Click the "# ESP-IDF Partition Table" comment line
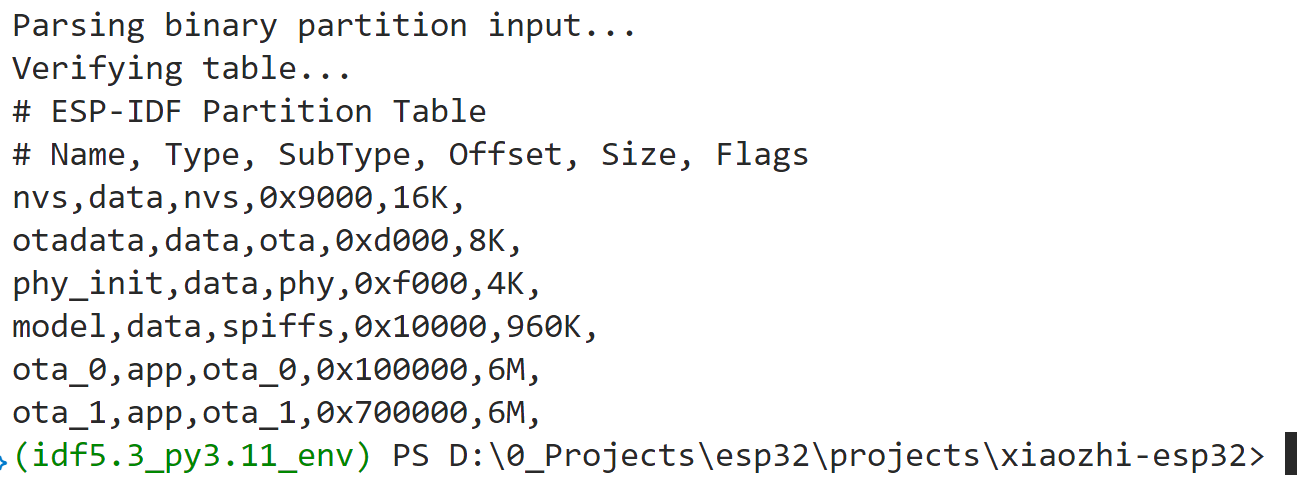 click(249, 112)
